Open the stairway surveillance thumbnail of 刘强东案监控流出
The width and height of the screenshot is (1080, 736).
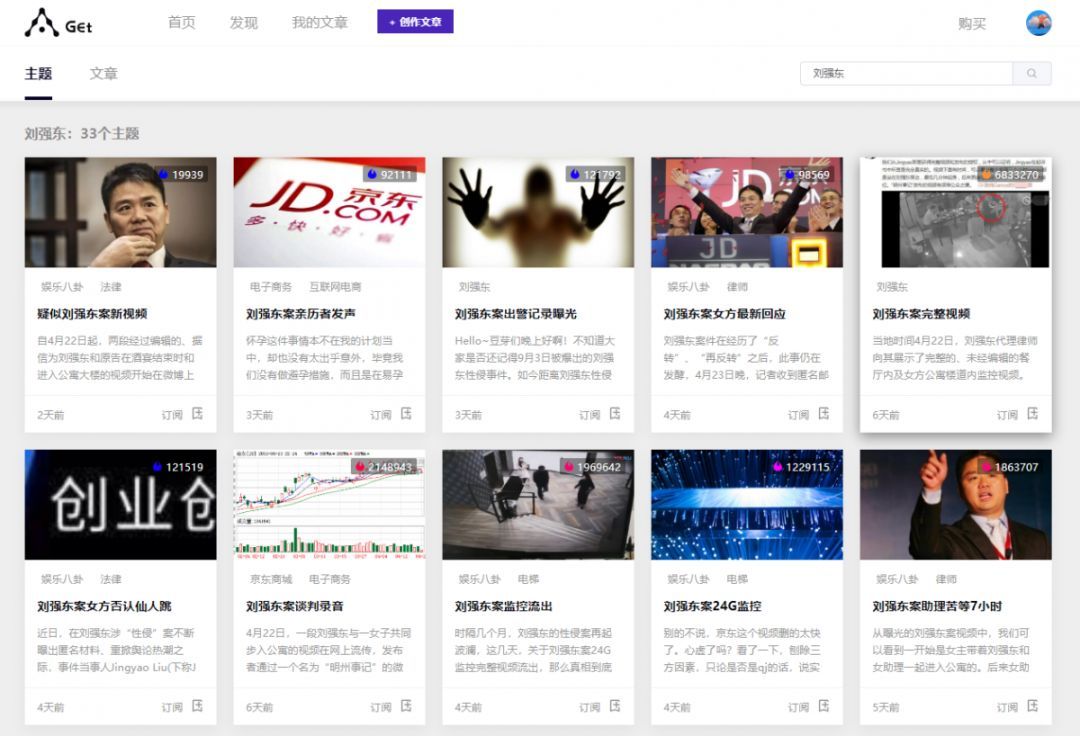coord(538,505)
